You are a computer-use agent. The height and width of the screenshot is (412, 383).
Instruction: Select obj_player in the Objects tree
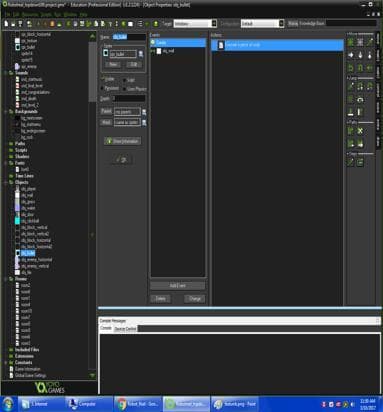(28, 189)
